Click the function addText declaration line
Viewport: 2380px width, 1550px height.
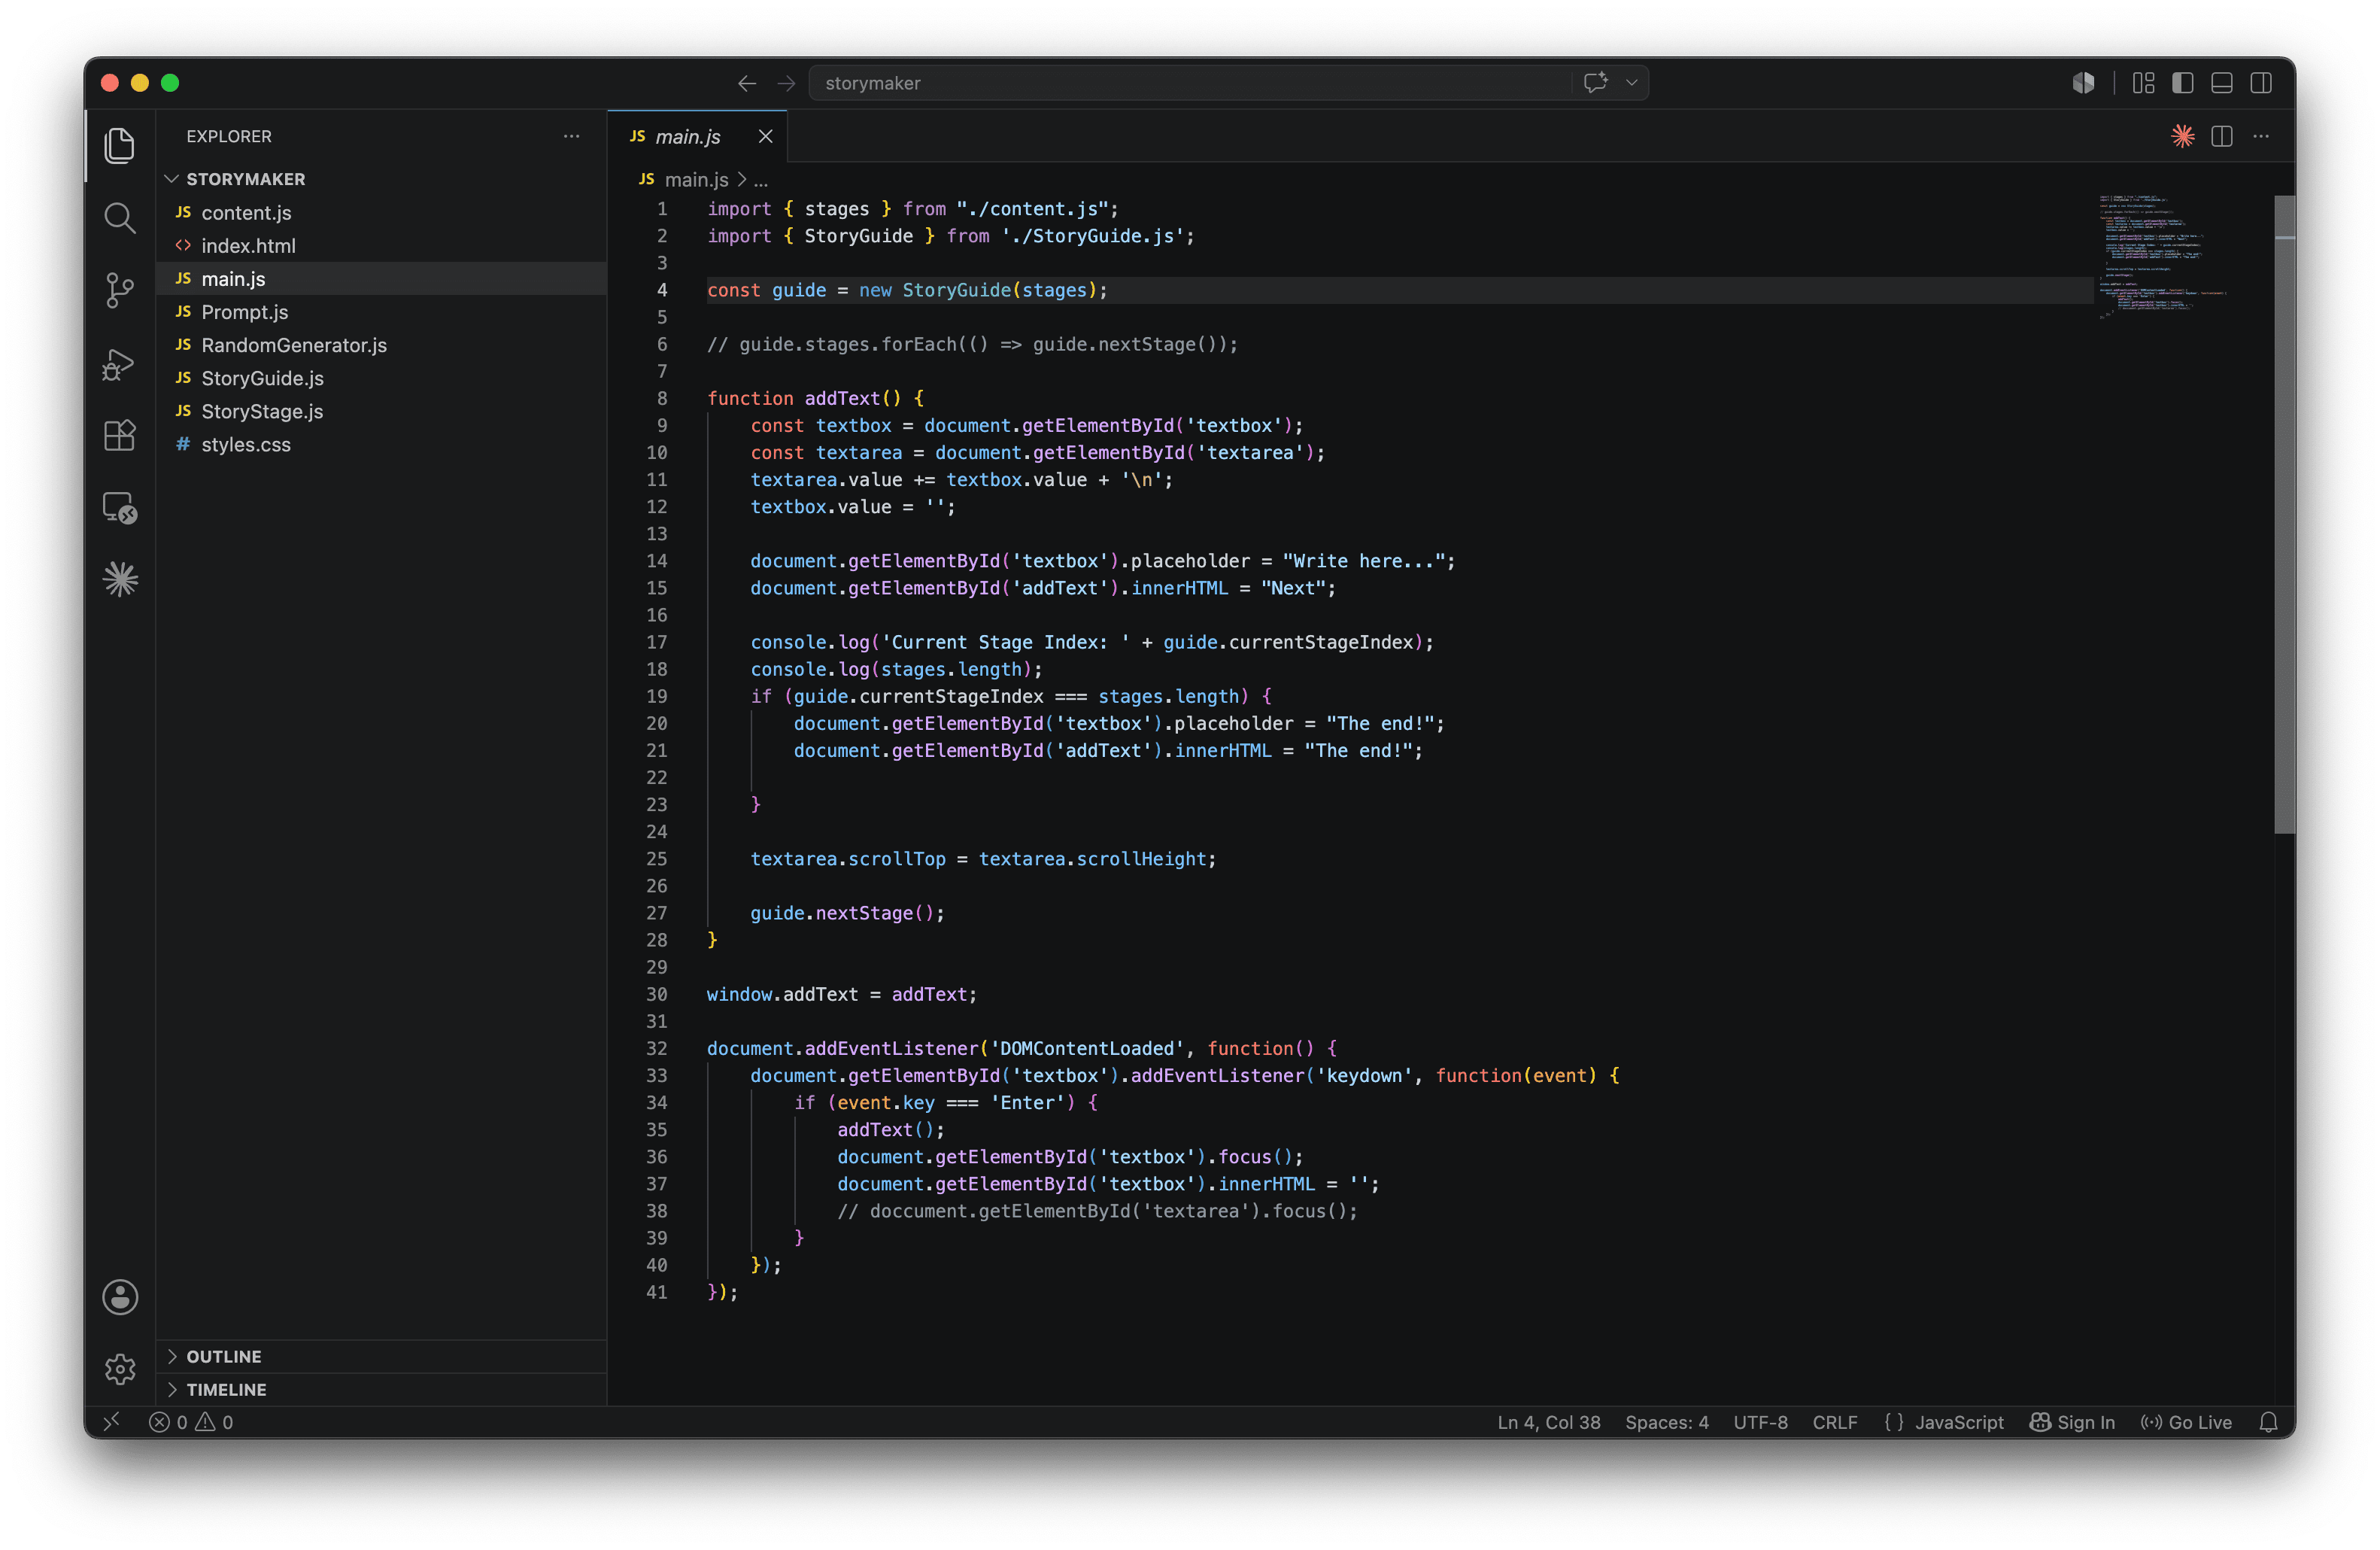(815, 398)
